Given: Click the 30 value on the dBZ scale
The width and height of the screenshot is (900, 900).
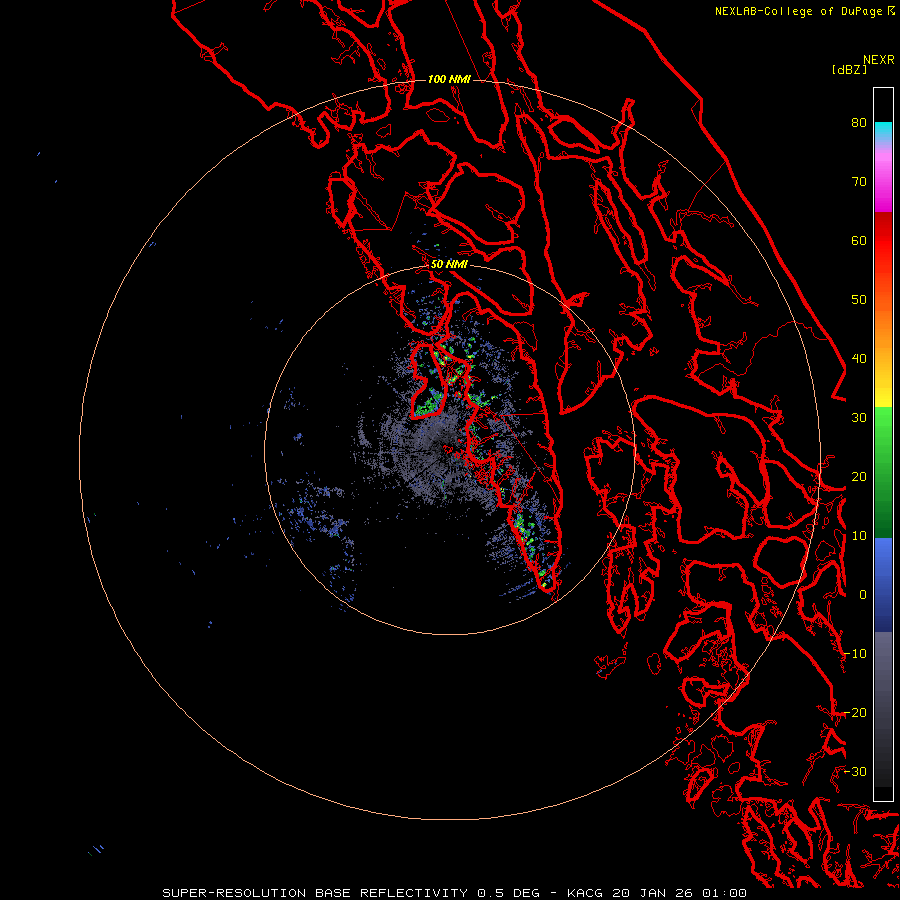Looking at the screenshot, I should click(859, 418).
